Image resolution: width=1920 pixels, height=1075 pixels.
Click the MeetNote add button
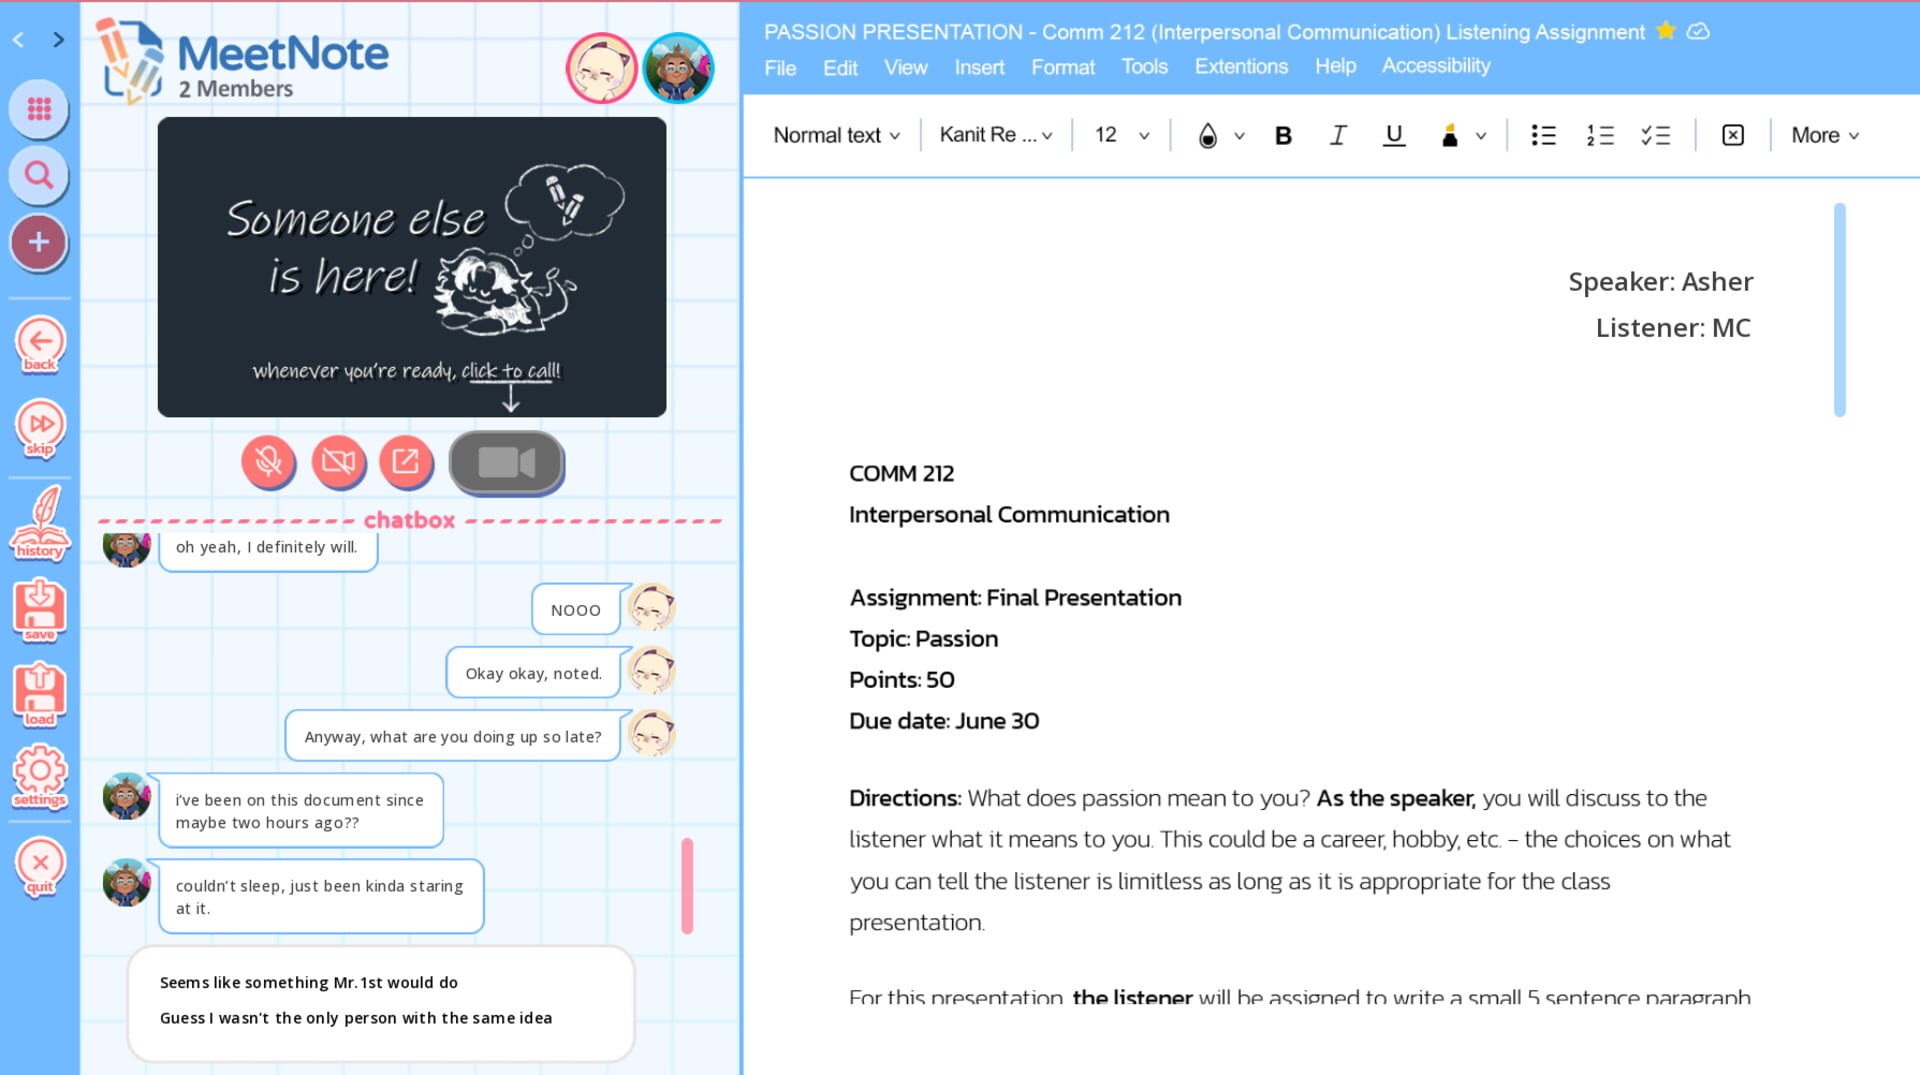(x=39, y=242)
